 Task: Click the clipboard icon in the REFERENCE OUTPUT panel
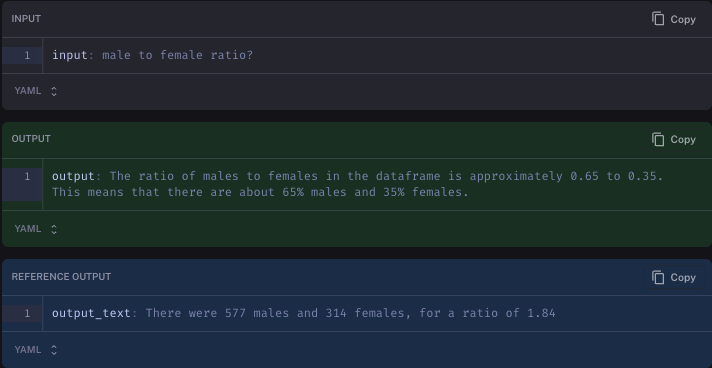[x=658, y=277]
